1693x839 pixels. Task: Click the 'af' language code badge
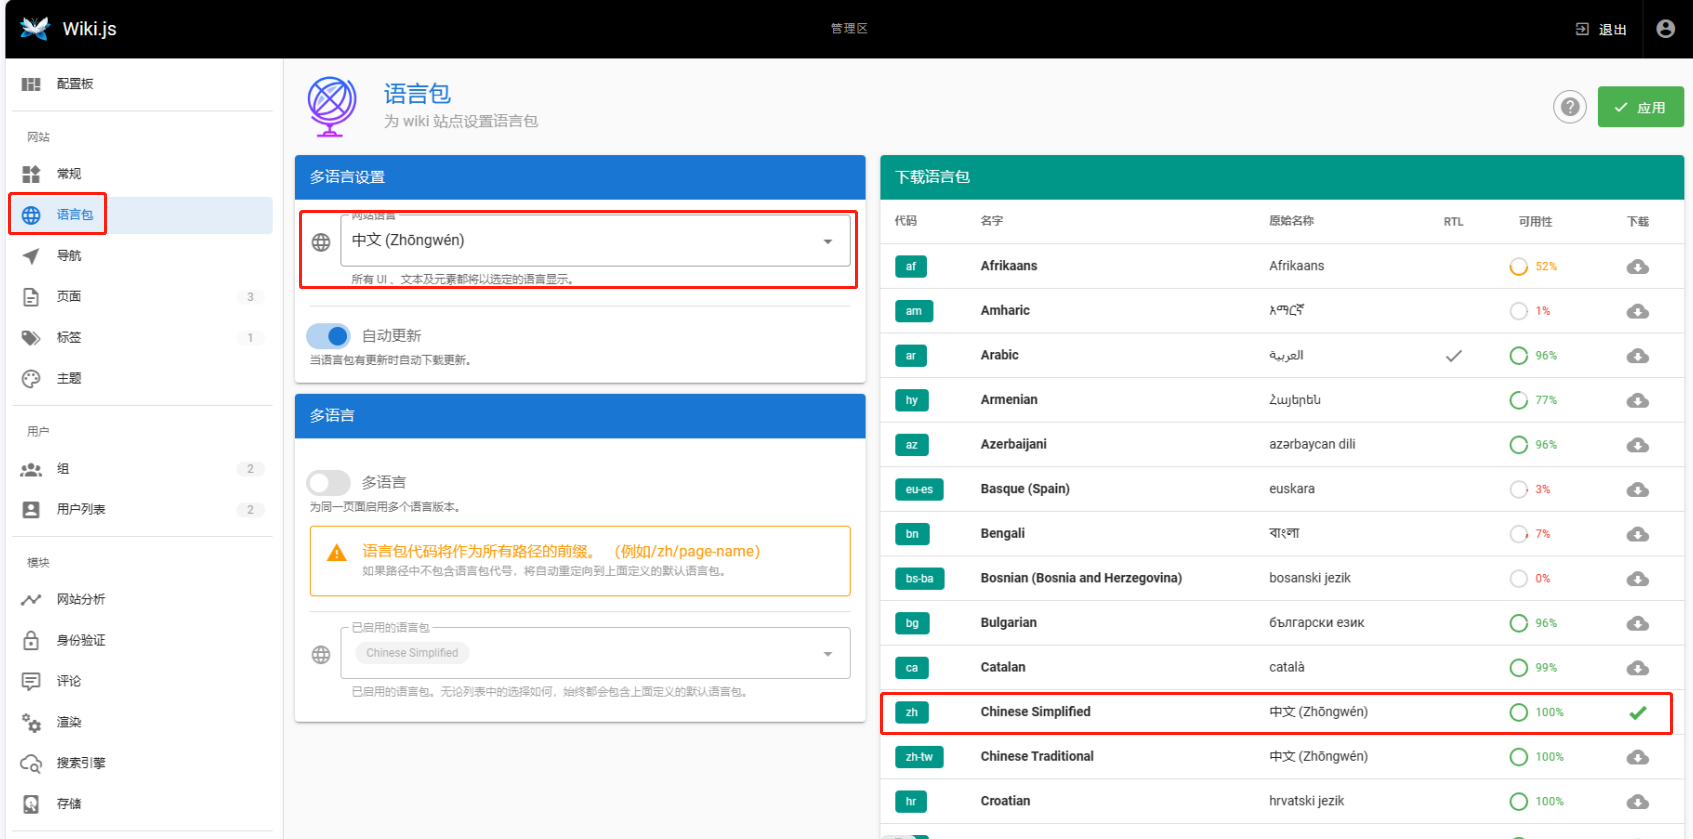tap(911, 266)
